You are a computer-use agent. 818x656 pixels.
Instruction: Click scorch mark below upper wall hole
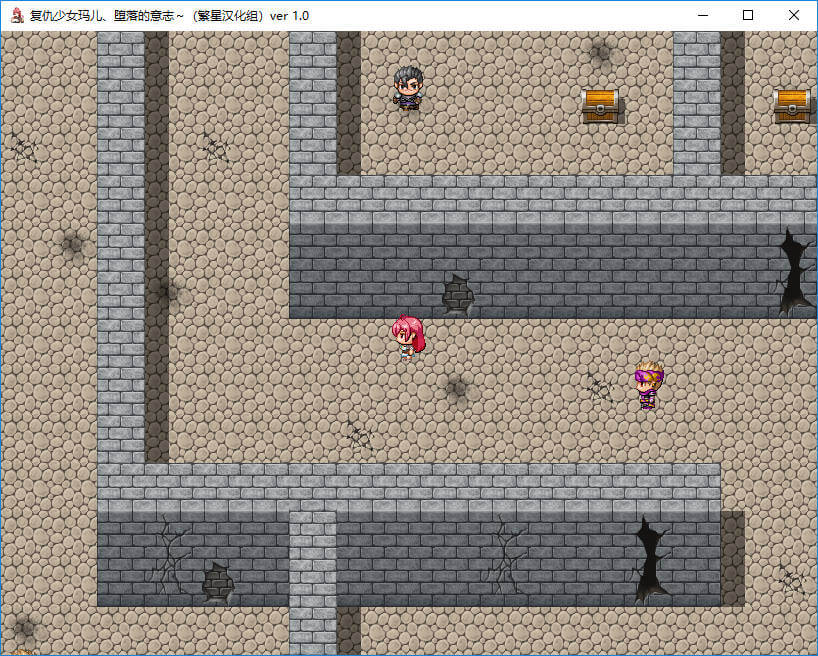(x=457, y=387)
